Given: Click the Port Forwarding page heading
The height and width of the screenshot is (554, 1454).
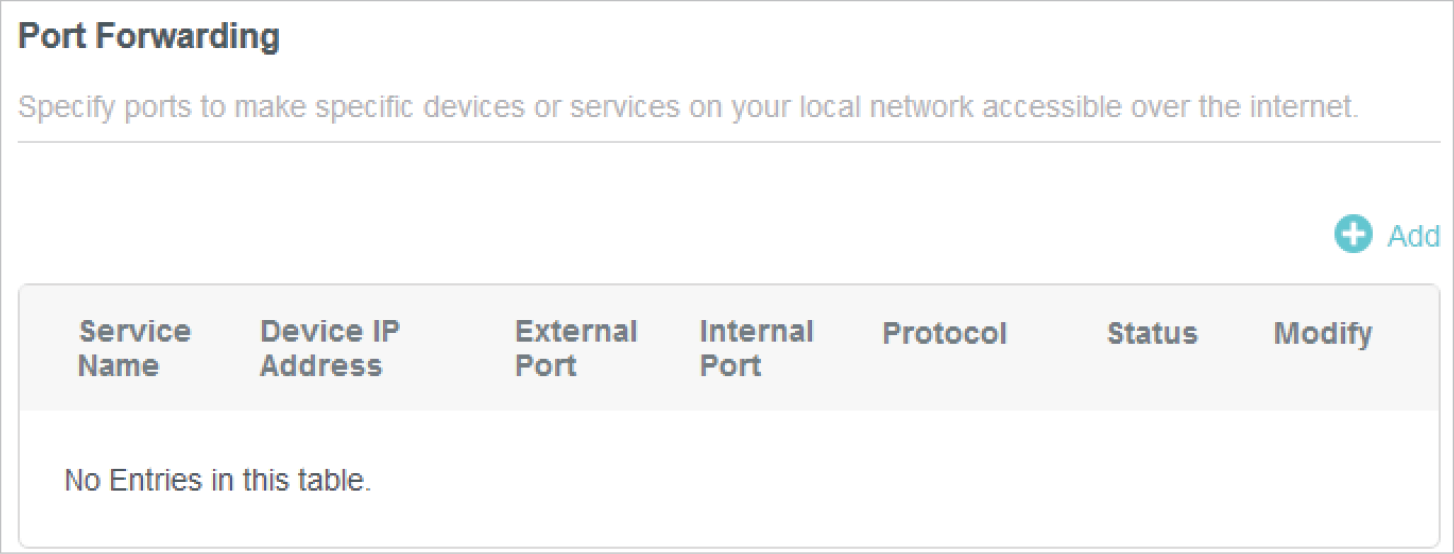Looking at the screenshot, I should pyautogui.click(x=149, y=37).
